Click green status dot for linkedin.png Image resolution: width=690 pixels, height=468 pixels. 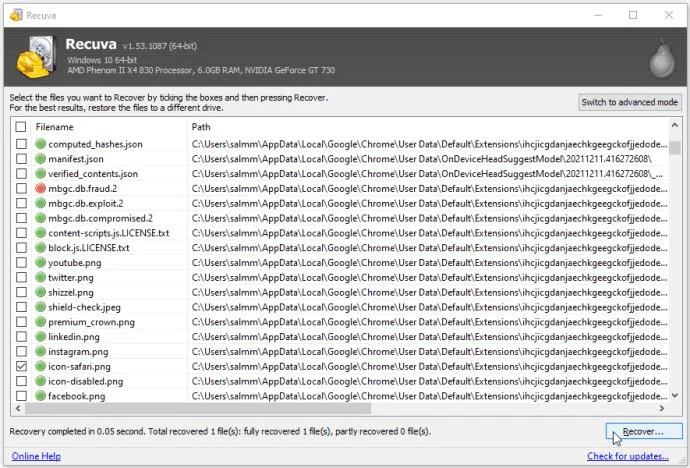tap(40, 337)
